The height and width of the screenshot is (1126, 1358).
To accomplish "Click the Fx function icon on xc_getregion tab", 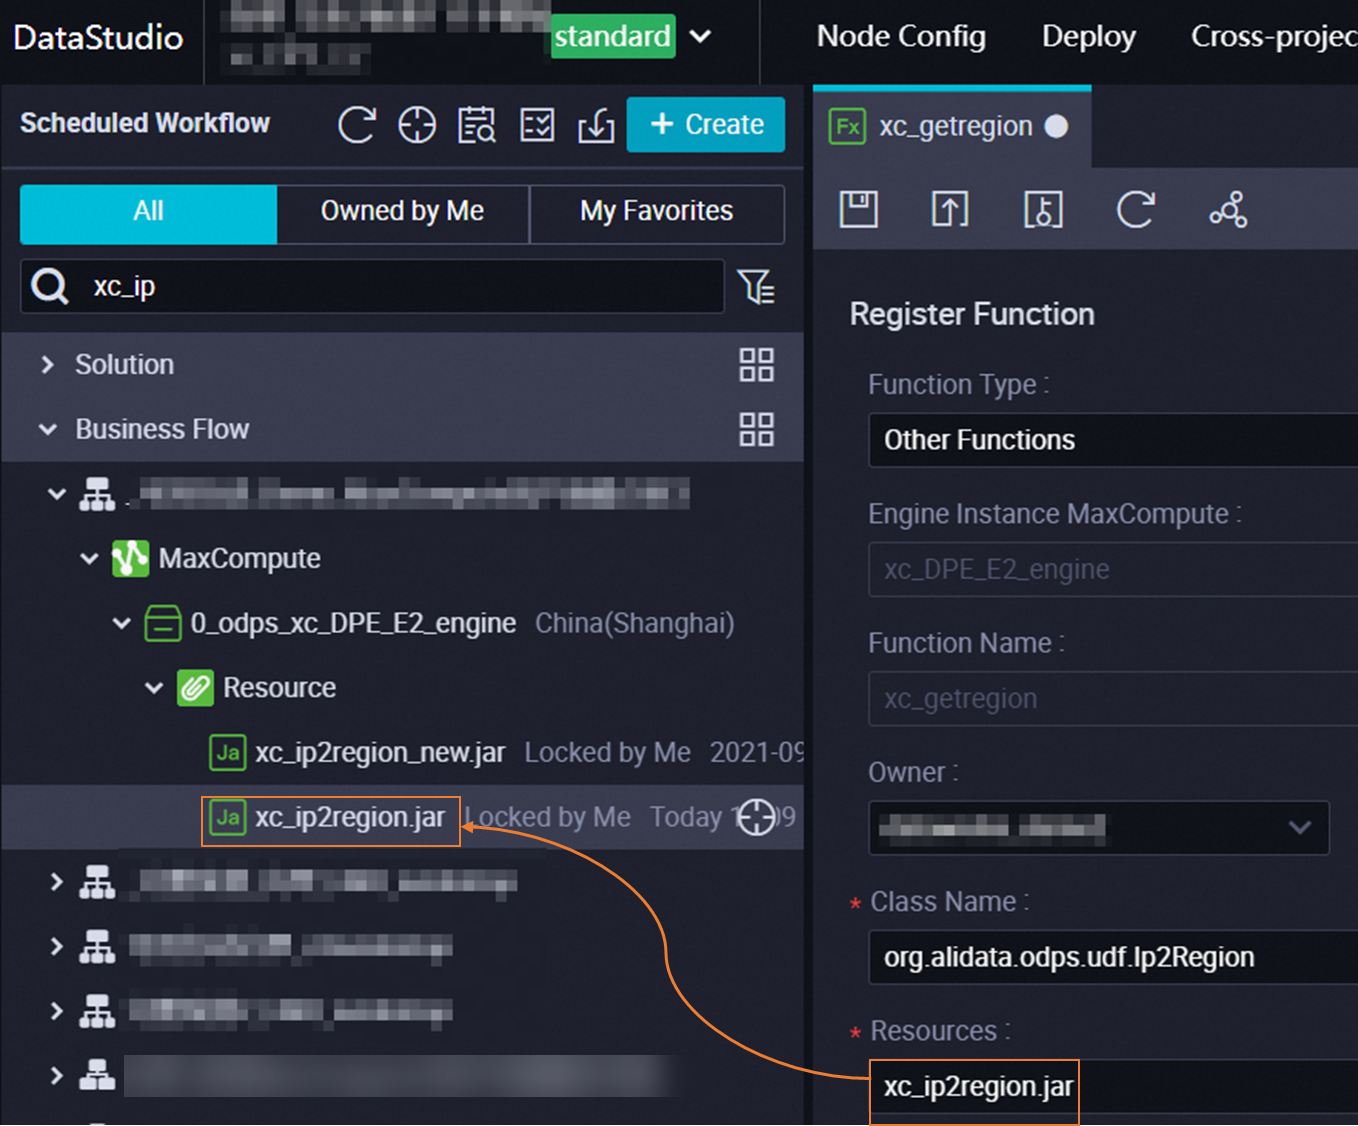I will coord(847,127).
